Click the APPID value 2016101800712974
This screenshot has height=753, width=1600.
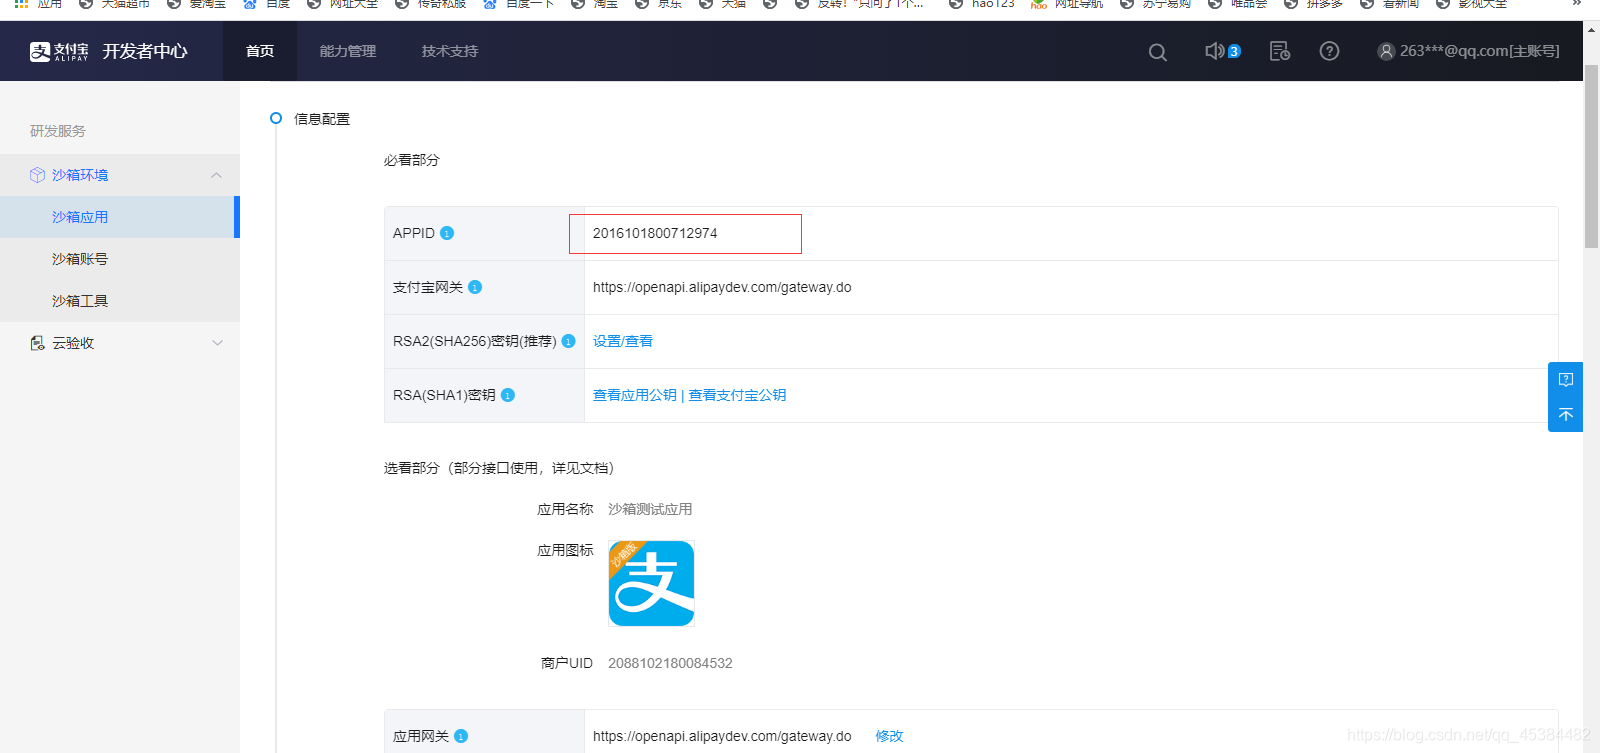tap(655, 233)
